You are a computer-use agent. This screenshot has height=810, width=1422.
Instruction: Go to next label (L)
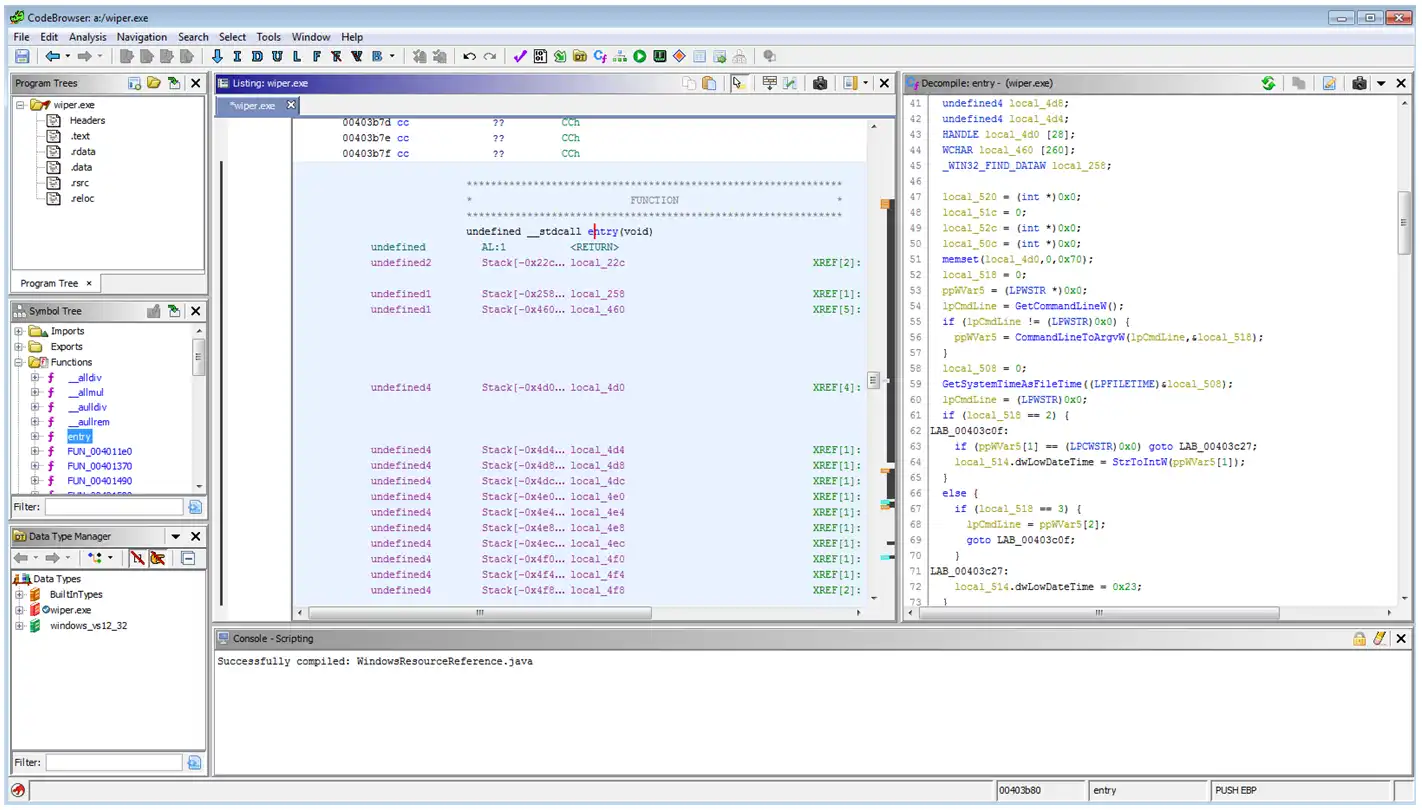tap(296, 57)
